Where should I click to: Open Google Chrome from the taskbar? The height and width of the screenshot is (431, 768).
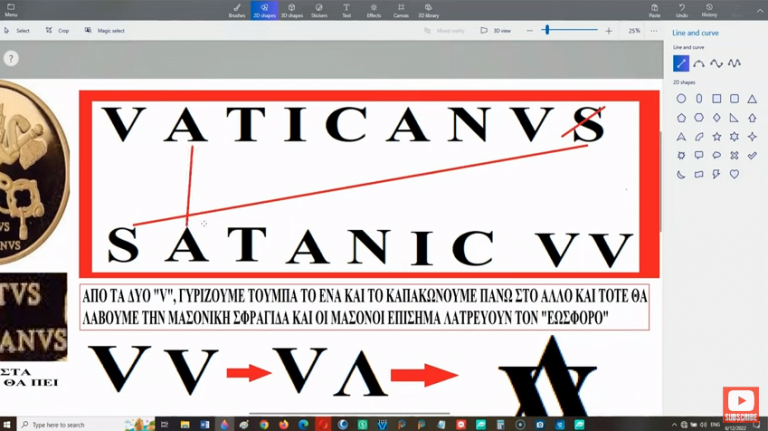tap(264, 424)
